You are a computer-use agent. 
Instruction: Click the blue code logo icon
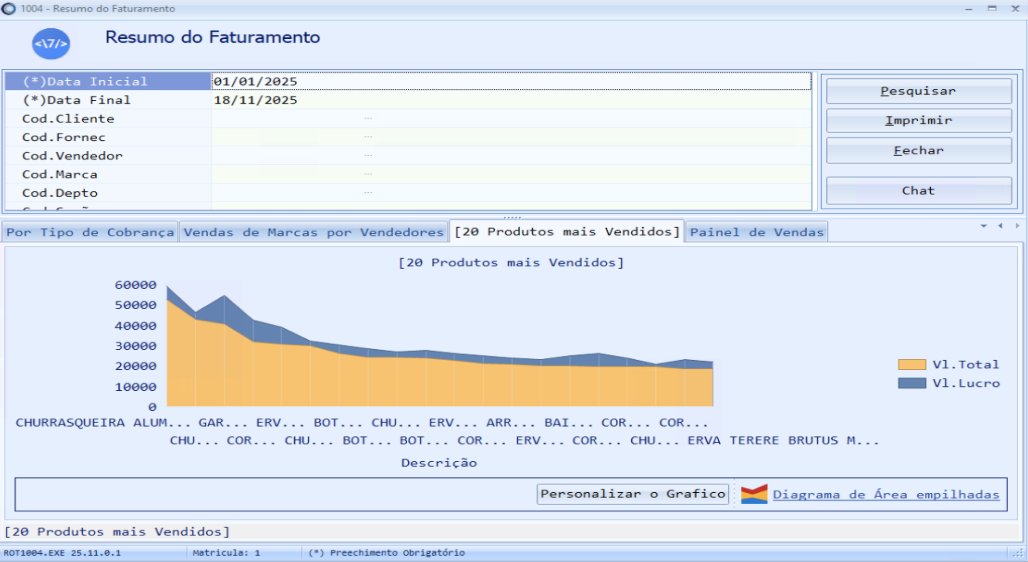pyautogui.click(x=51, y=44)
